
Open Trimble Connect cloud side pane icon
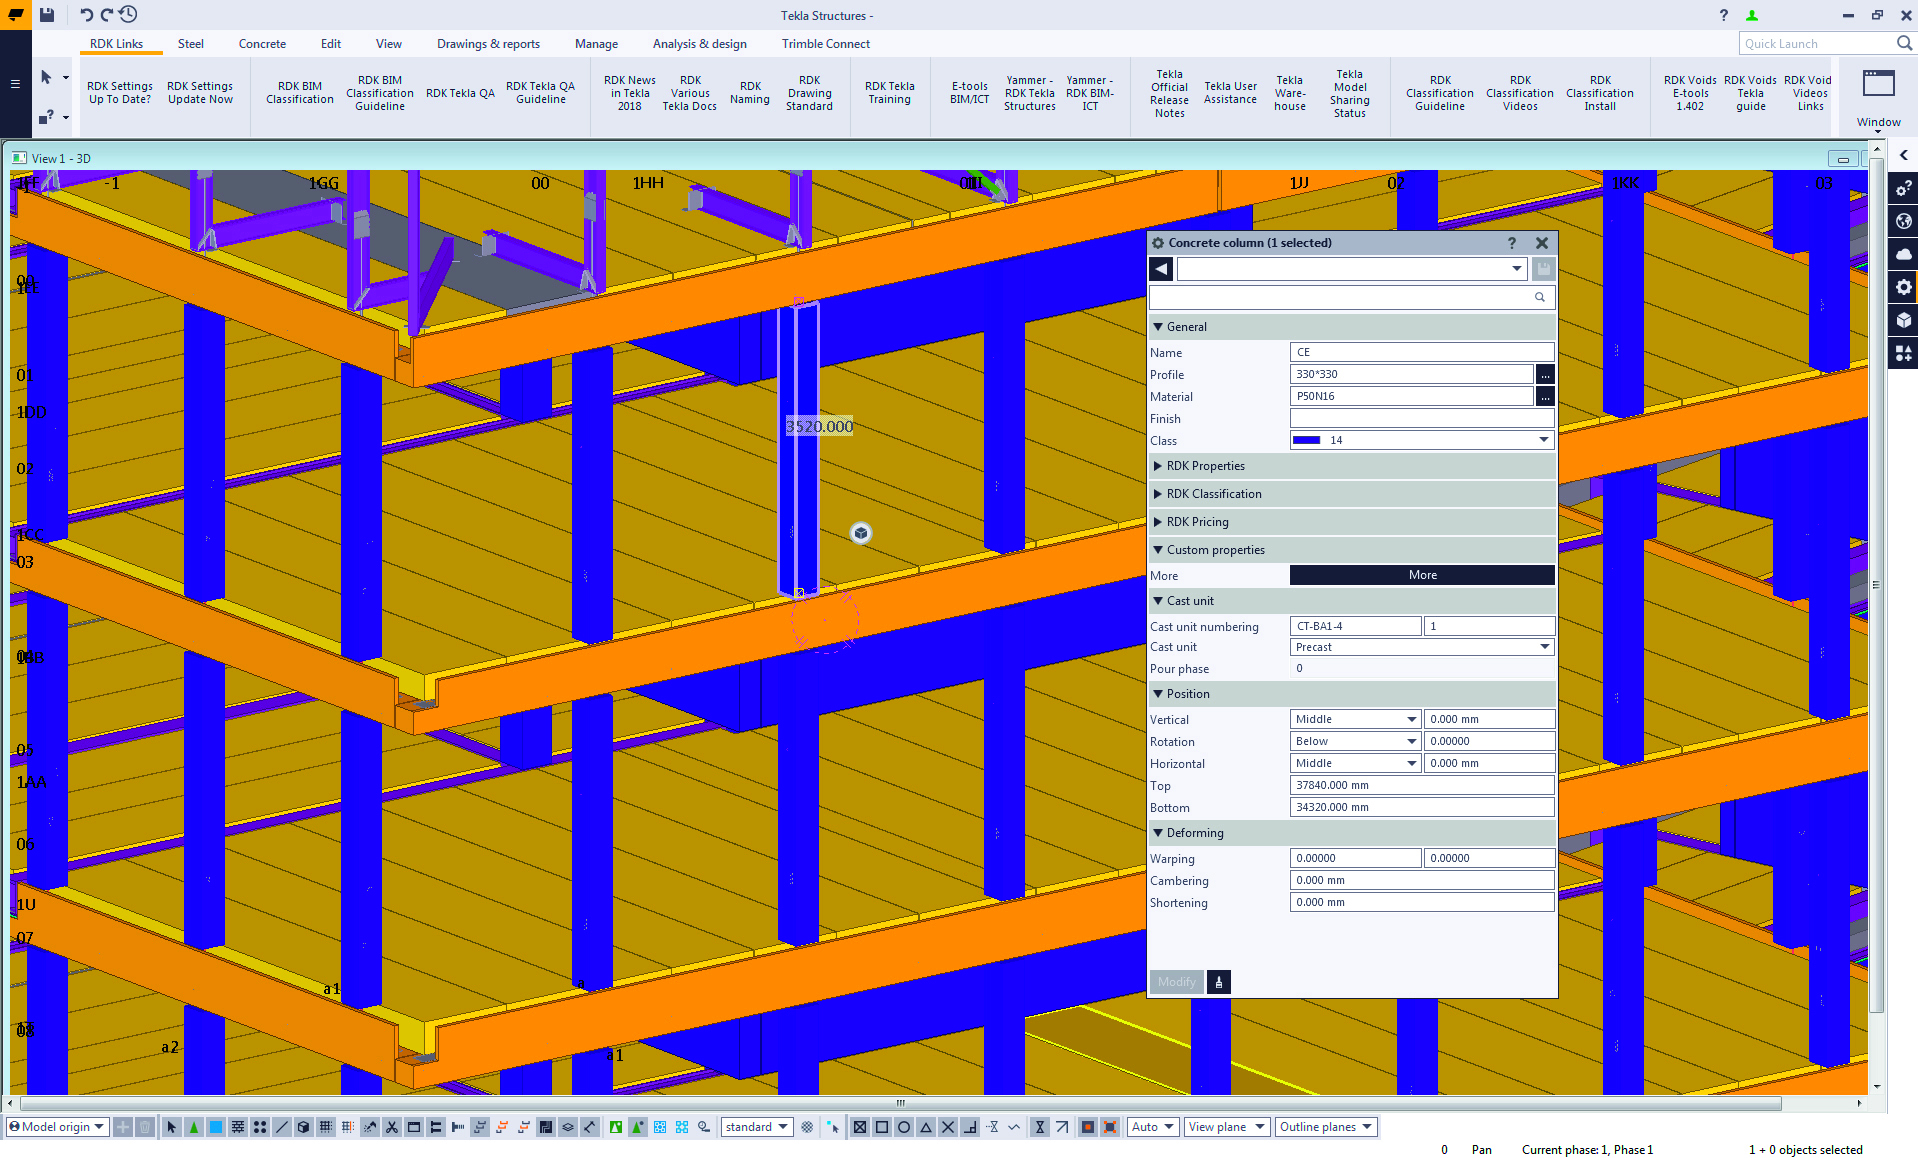[1903, 254]
